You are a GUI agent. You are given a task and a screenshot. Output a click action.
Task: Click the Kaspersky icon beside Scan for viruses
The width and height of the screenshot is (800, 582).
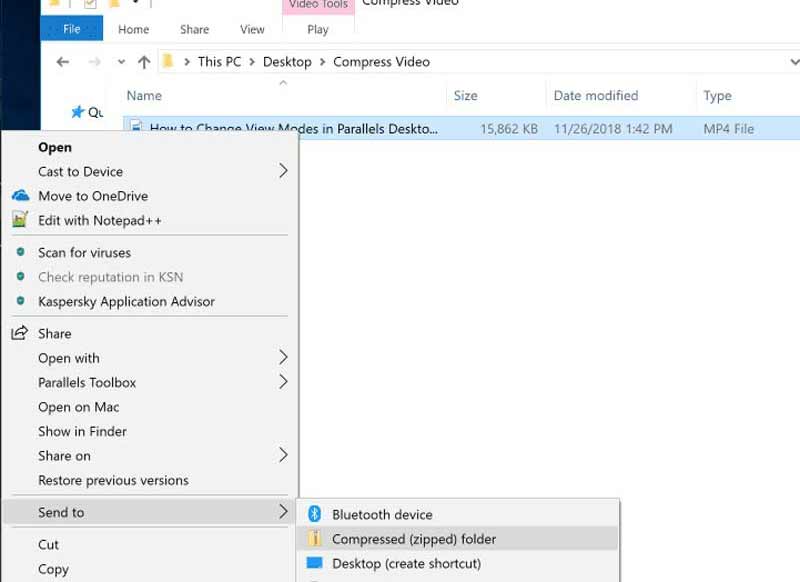tap(20, 251)
